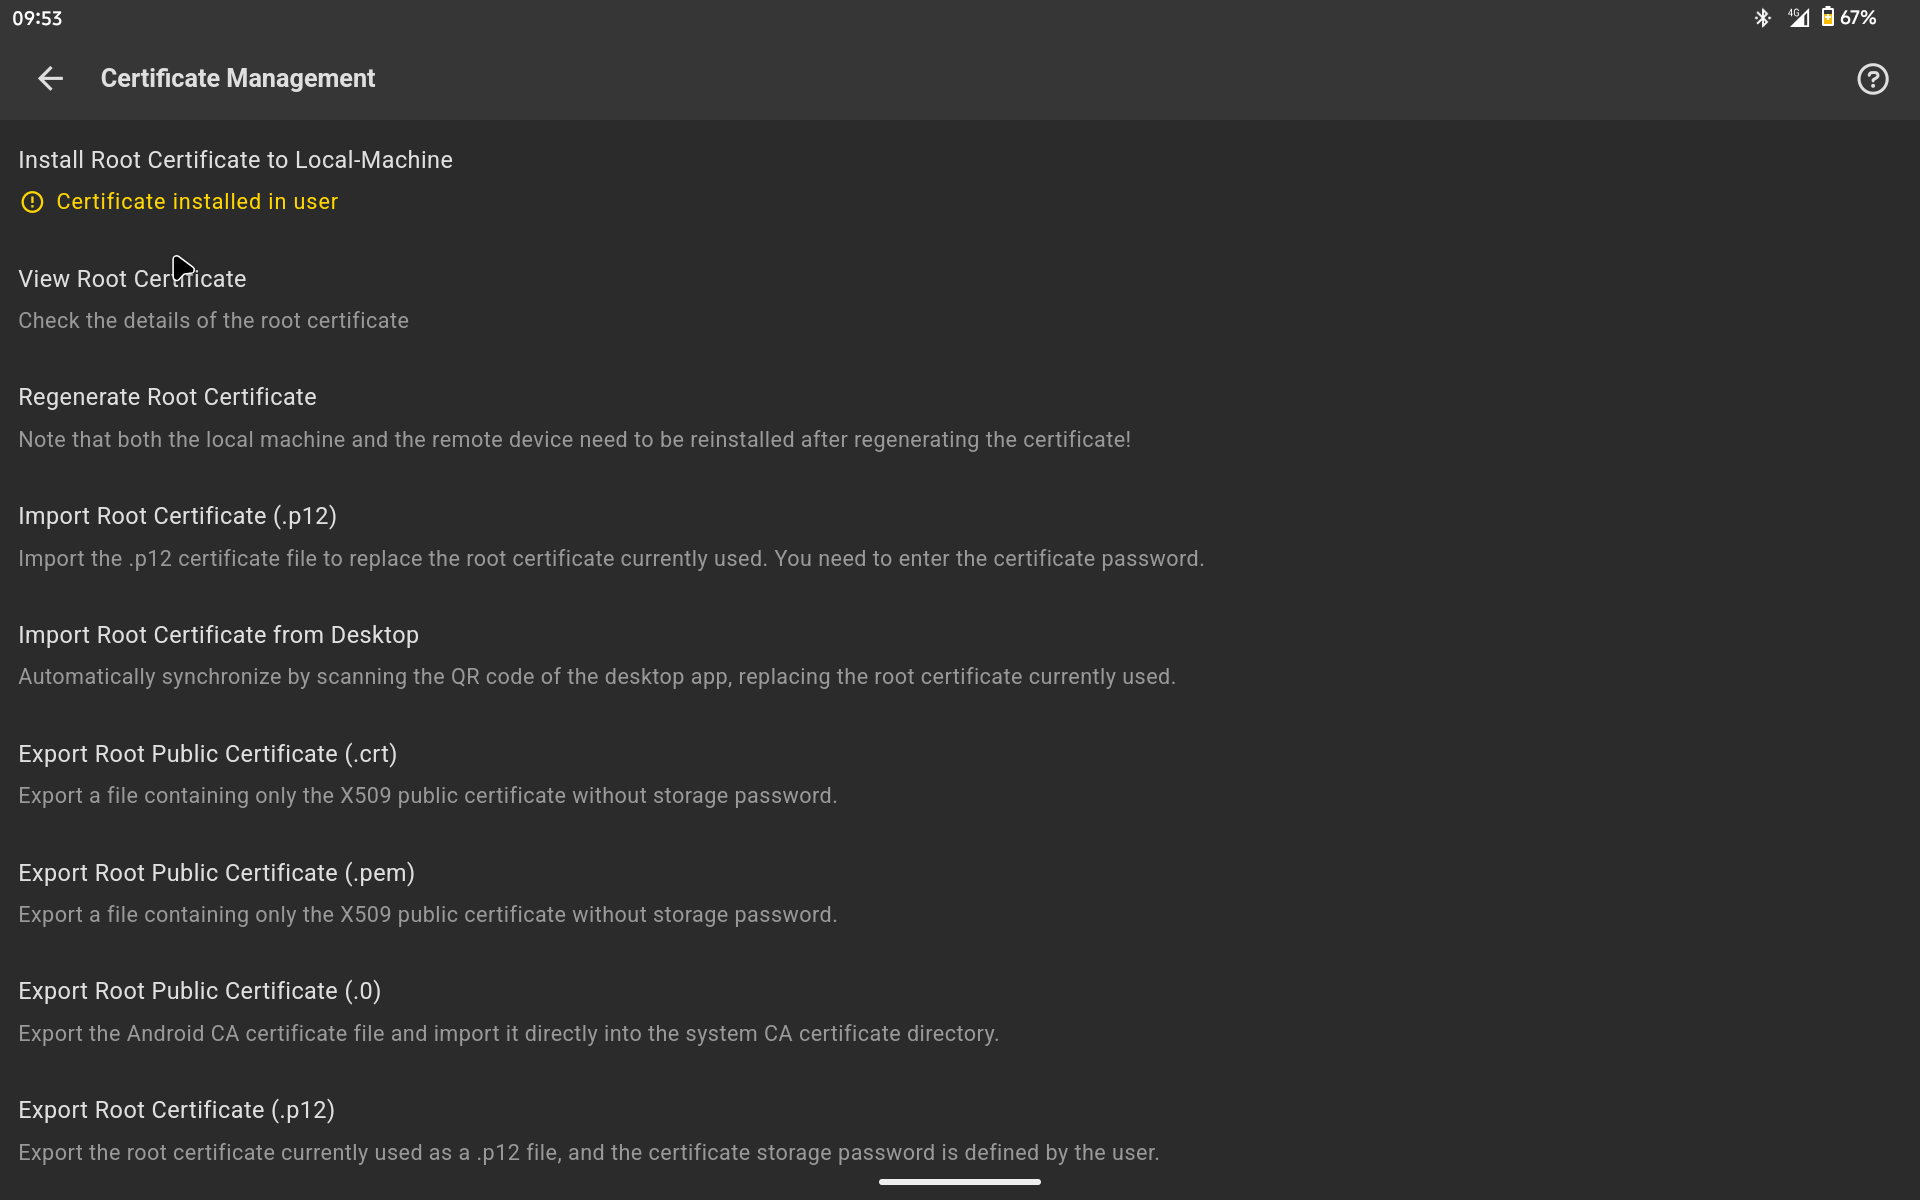Tap the yellow certificate warning icon

tap(32, 202)
